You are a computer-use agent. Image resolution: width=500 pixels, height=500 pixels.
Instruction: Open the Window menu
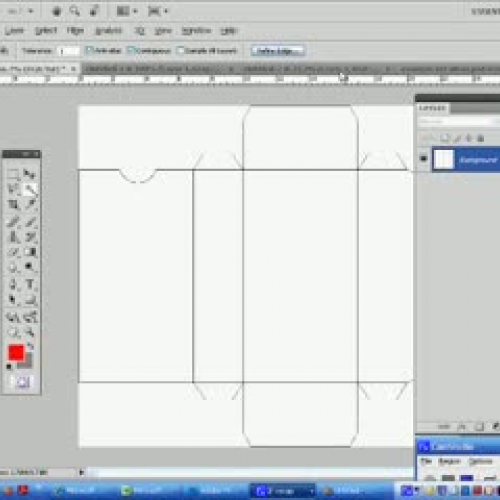point(196,31)
